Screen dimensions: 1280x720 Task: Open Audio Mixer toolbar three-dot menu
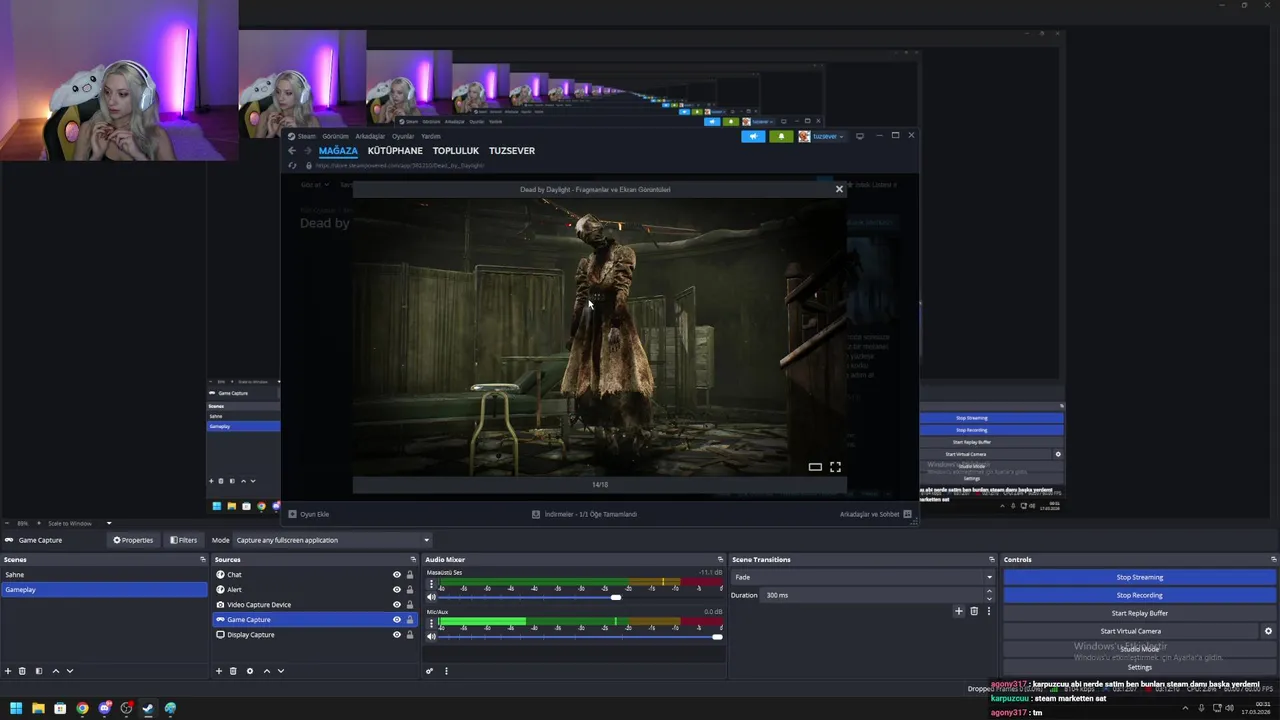coord(446,671)
